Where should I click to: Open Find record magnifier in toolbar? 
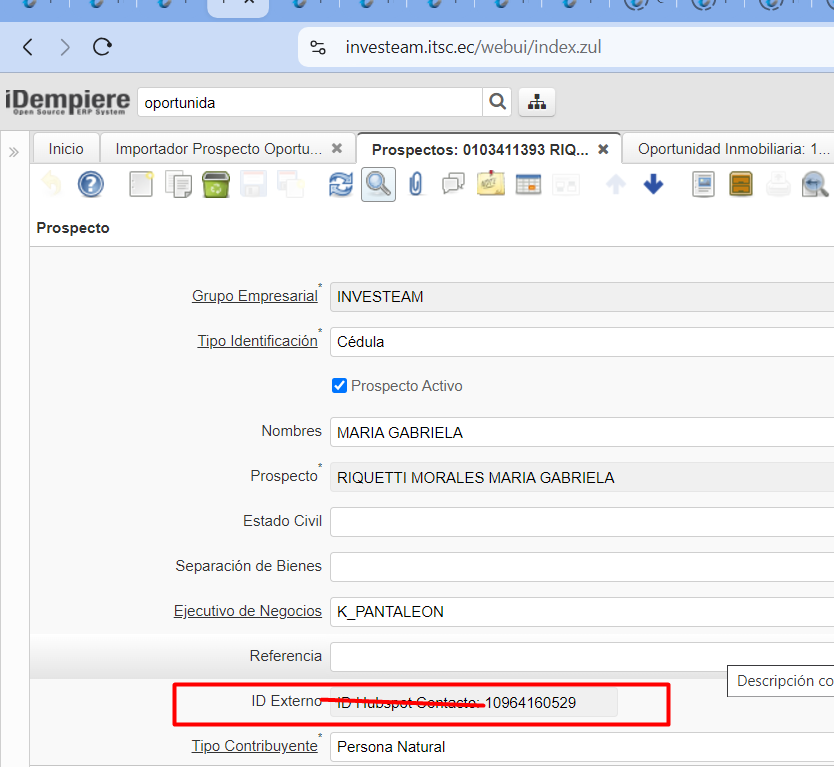[x=378, y=184]
